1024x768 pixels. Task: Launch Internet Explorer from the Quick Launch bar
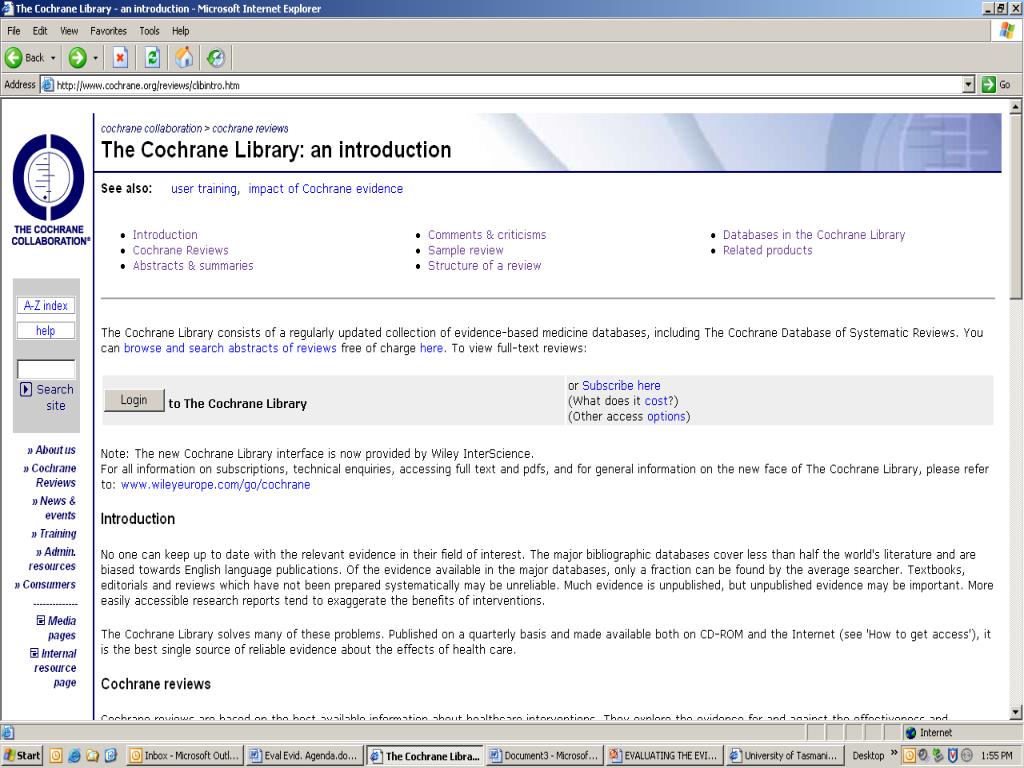click(x=74, y=756)
